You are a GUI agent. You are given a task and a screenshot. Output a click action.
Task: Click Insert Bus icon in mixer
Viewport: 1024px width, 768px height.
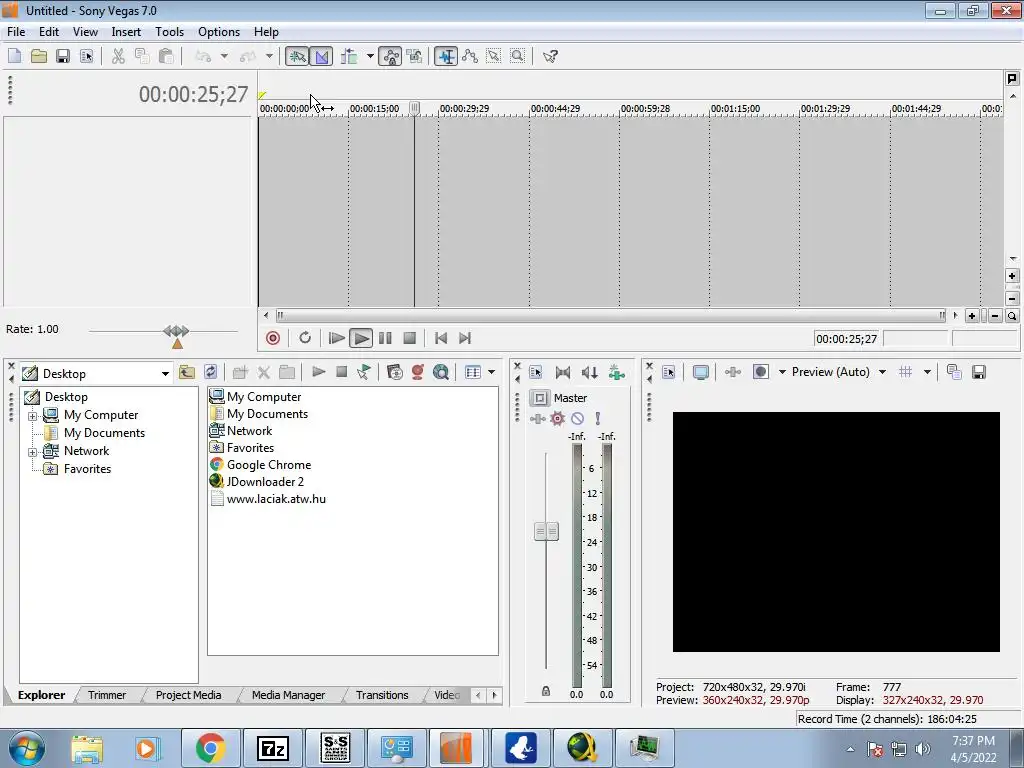point(616,372)
